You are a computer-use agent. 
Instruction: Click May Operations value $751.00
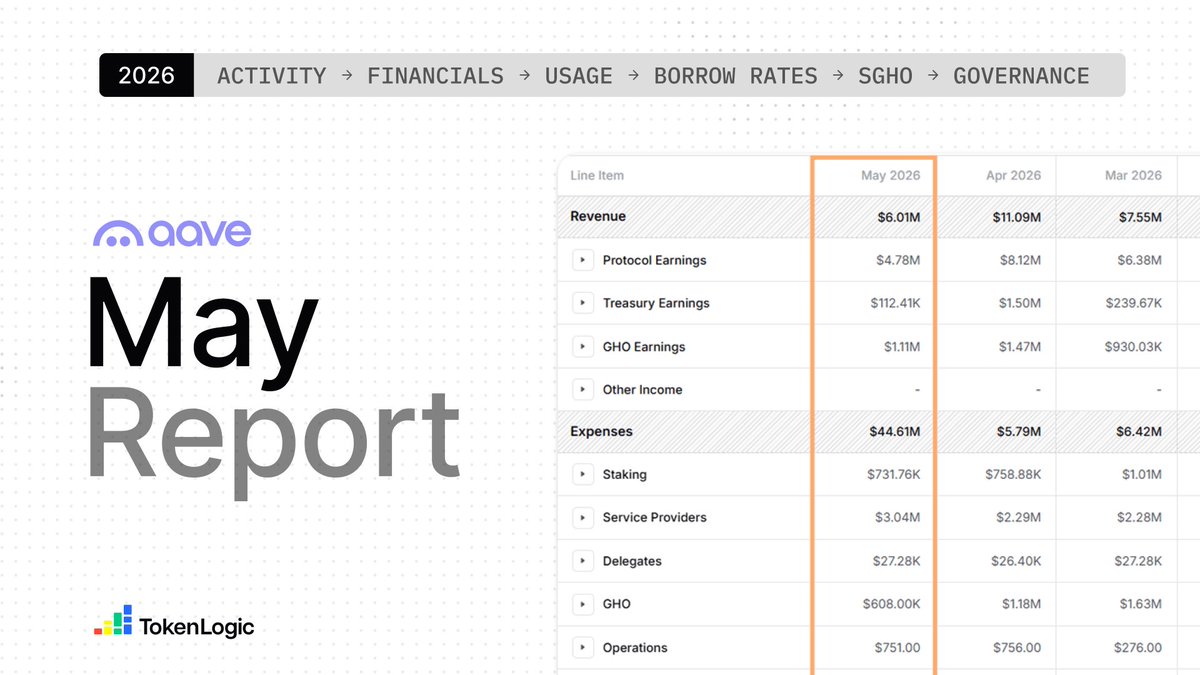click(896, 648)
